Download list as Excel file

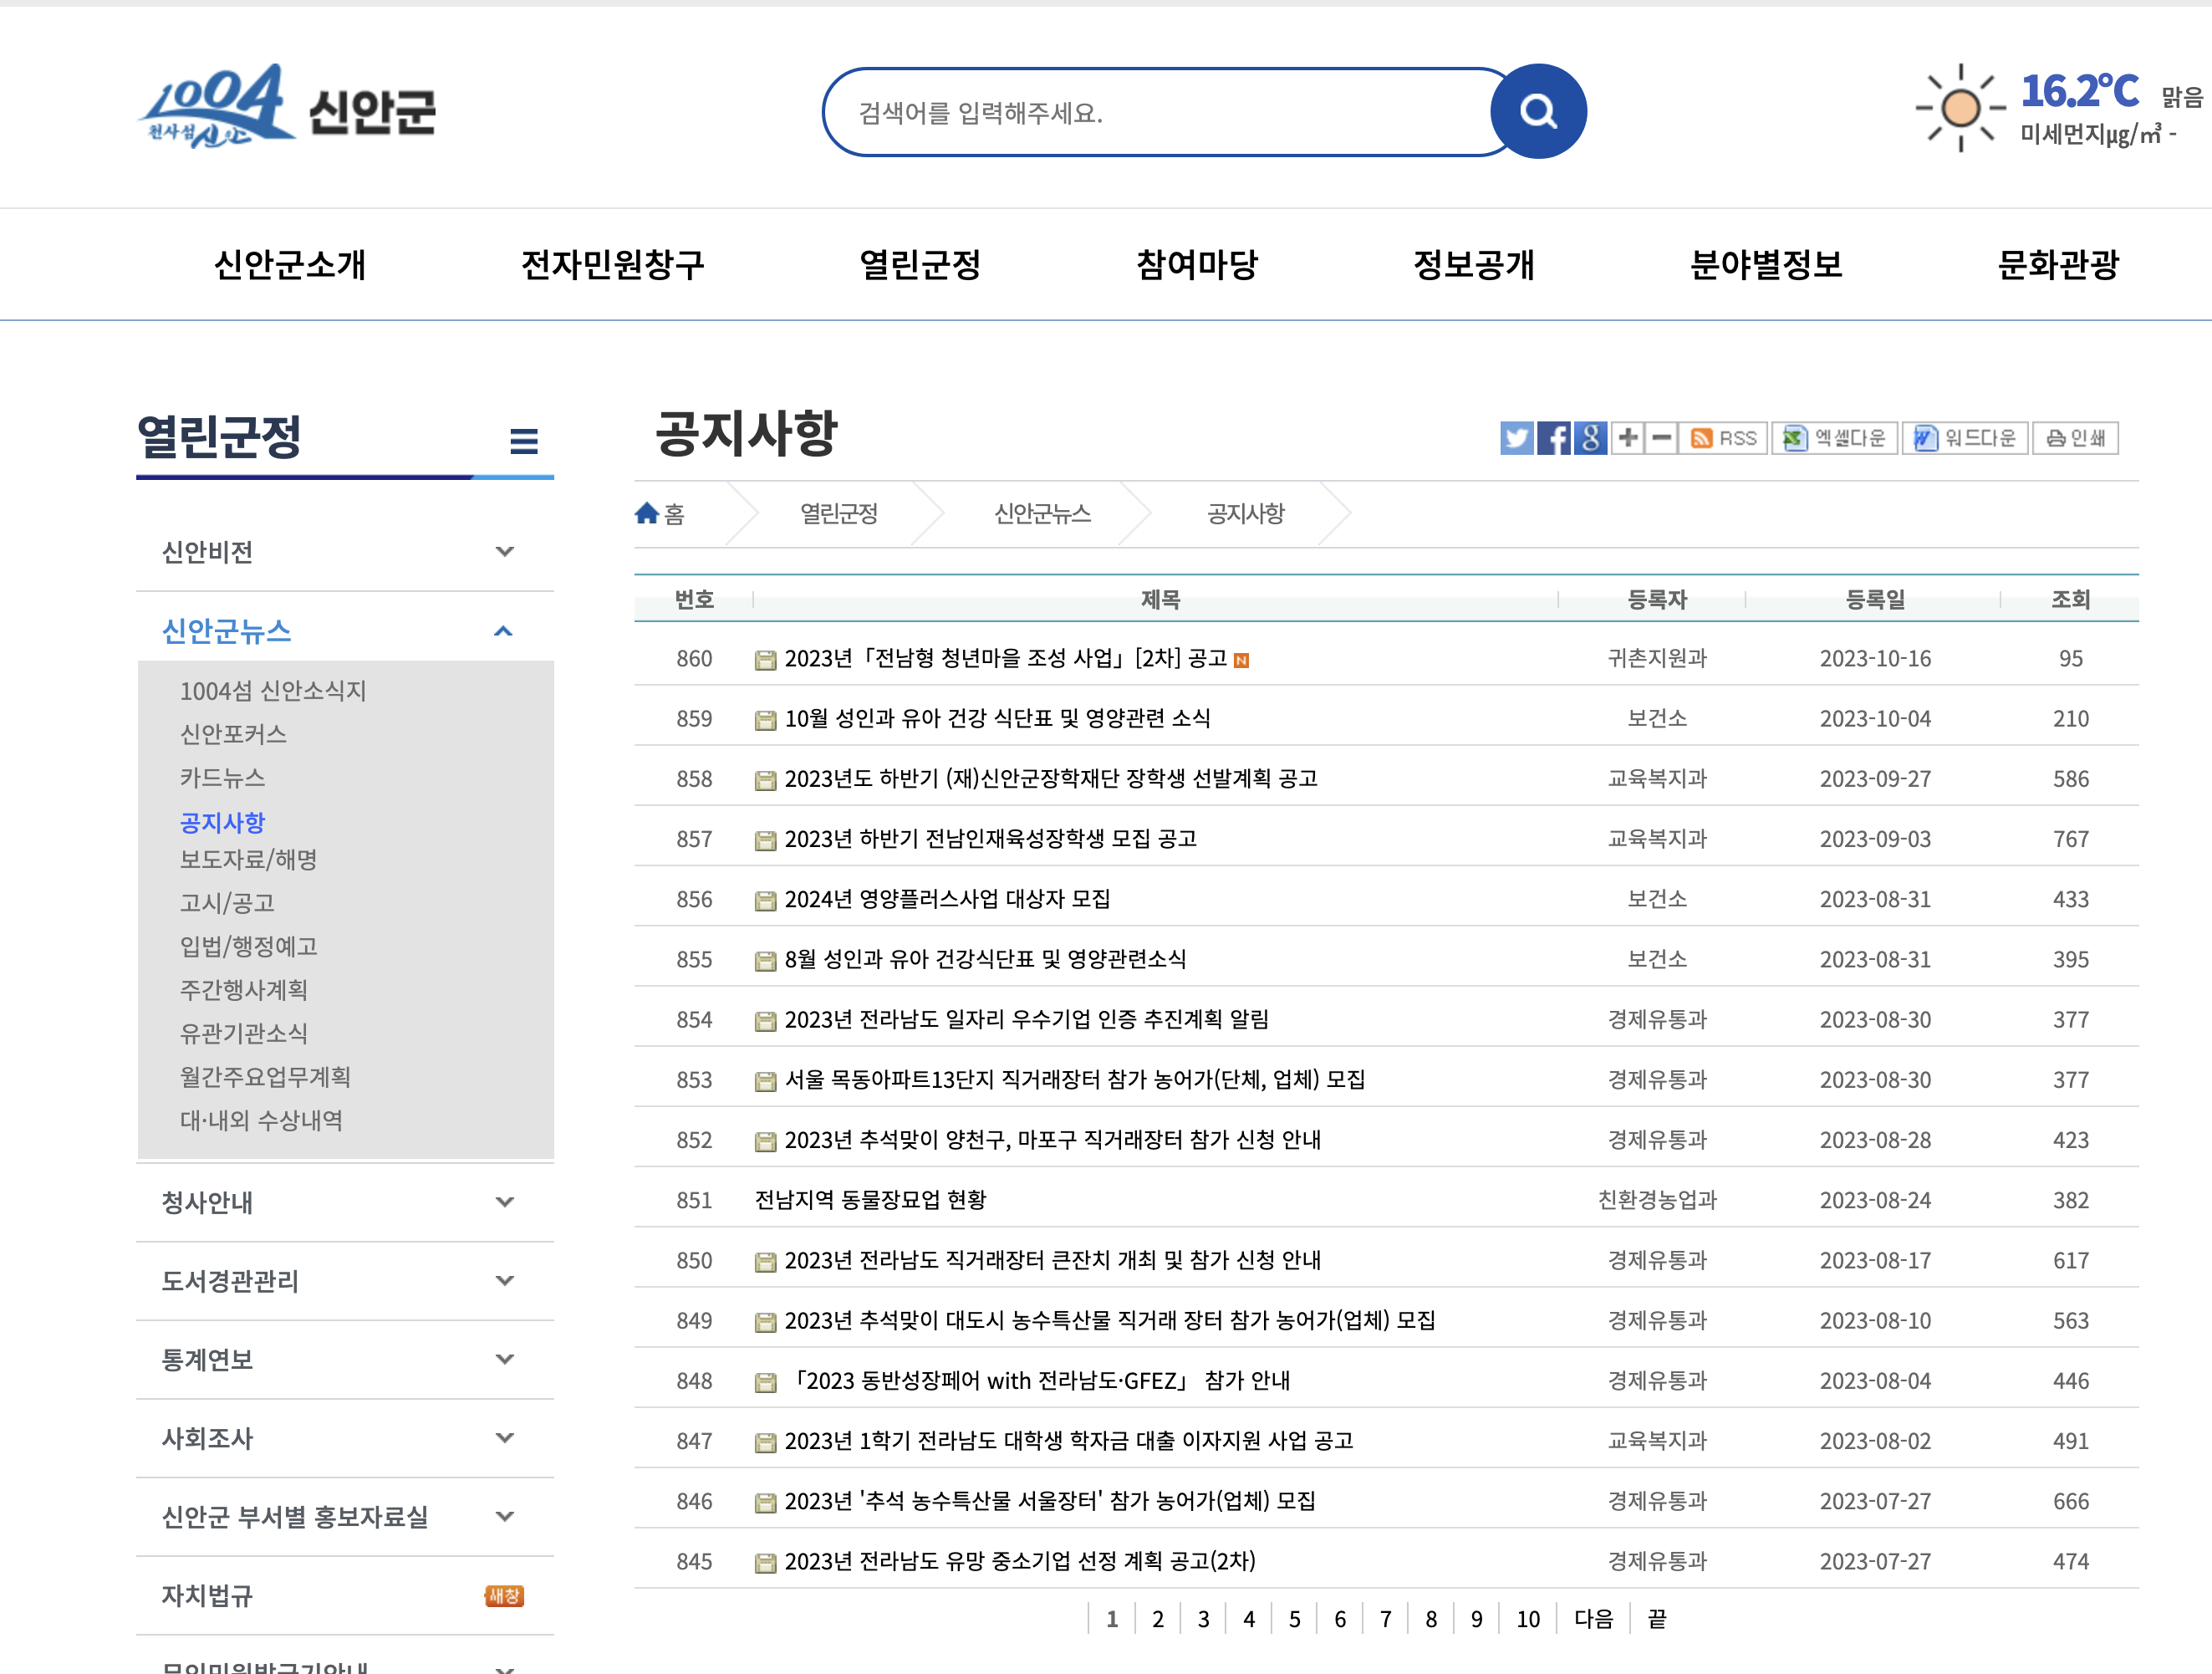click(1835, 438)
